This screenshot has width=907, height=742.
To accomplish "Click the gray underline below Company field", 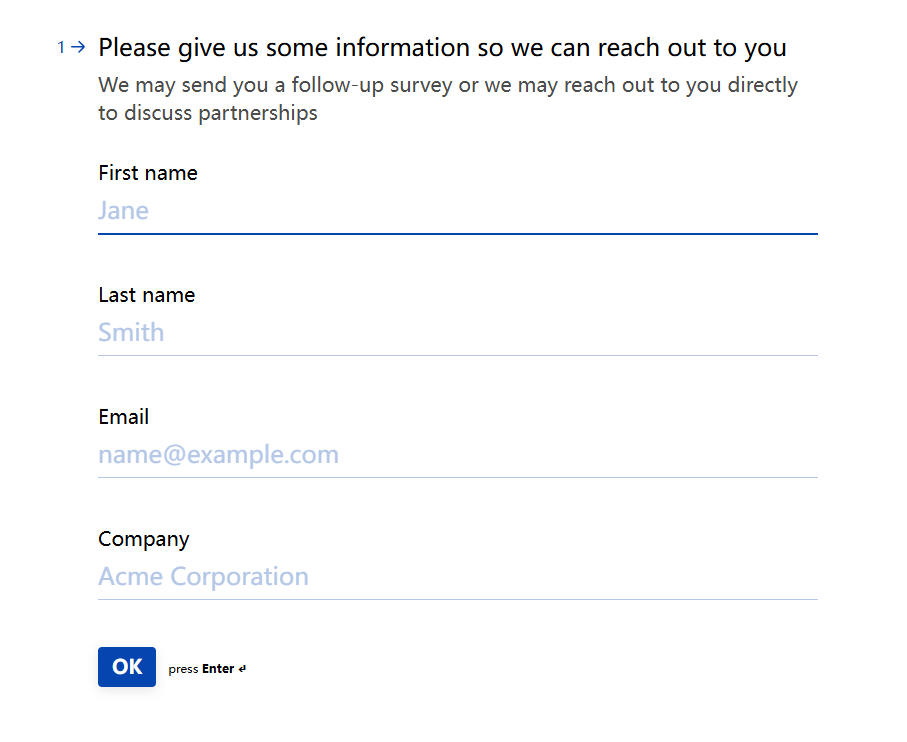I will [457, 599].
